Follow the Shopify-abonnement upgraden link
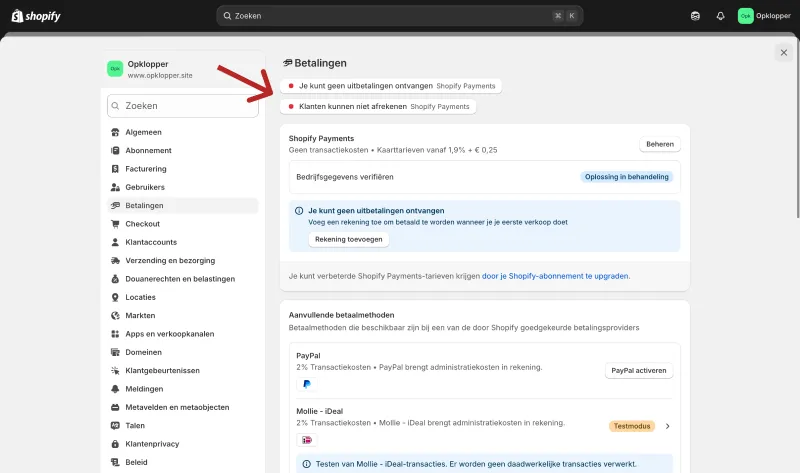This screenshot has height=473, width=800. pos(555,276)
